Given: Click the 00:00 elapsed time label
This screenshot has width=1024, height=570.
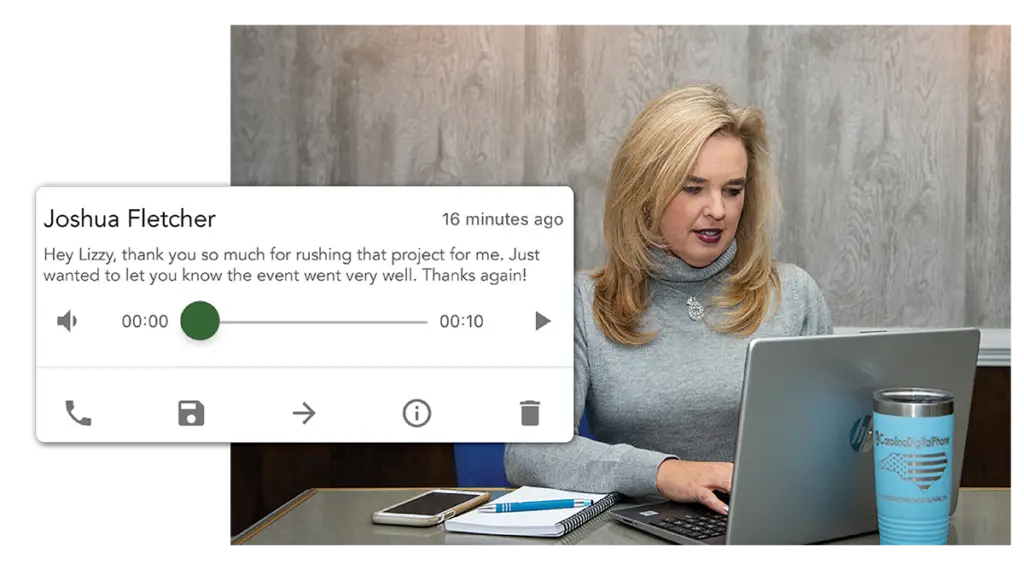Looking at the screenshot, I should [x=145, y=321].
